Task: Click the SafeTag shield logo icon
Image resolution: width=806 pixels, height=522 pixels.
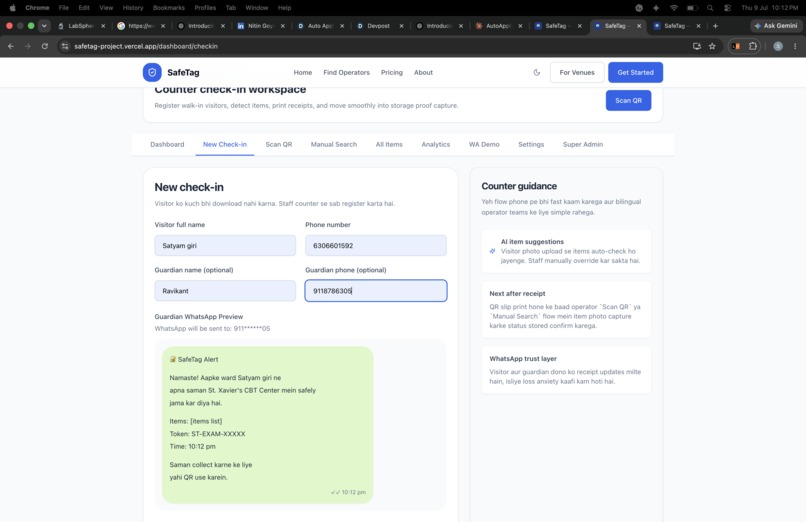Action: click(x=152, y=72)
